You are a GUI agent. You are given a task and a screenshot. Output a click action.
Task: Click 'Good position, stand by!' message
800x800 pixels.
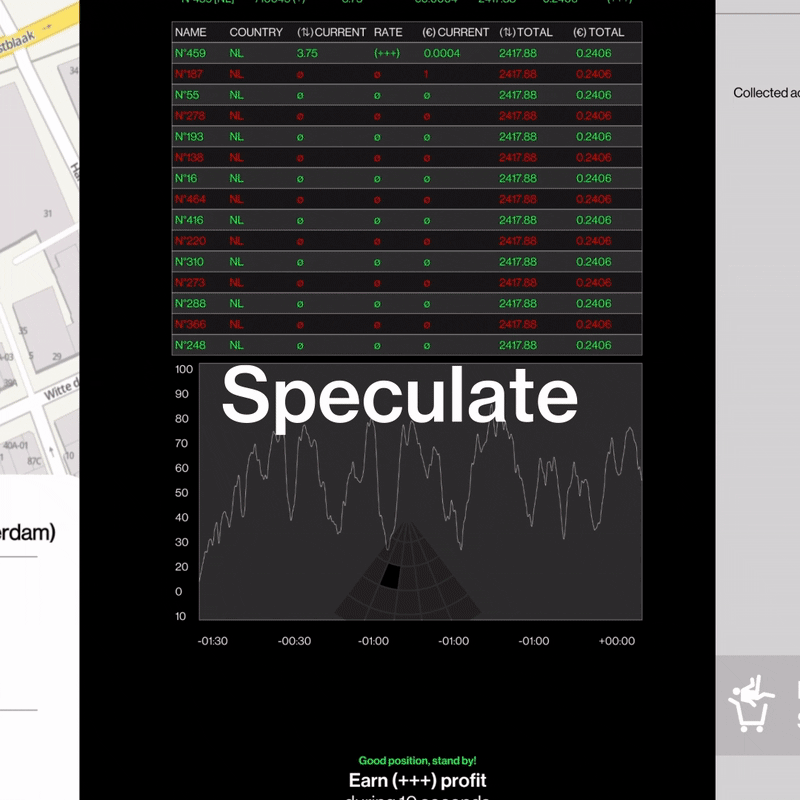(417, 761)
